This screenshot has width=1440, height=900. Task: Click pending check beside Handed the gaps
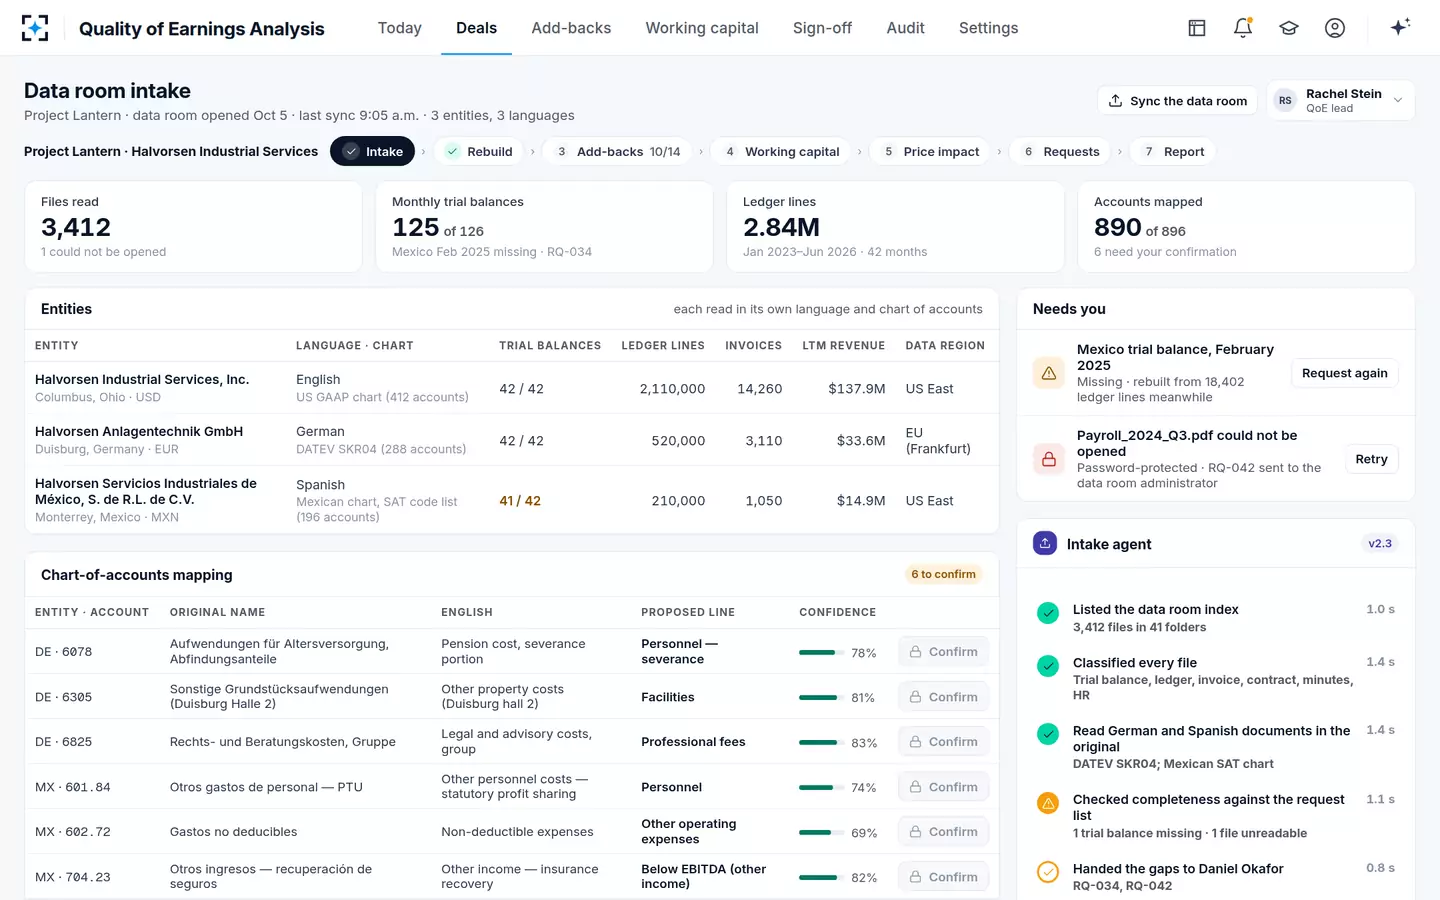click(1048, 872)
